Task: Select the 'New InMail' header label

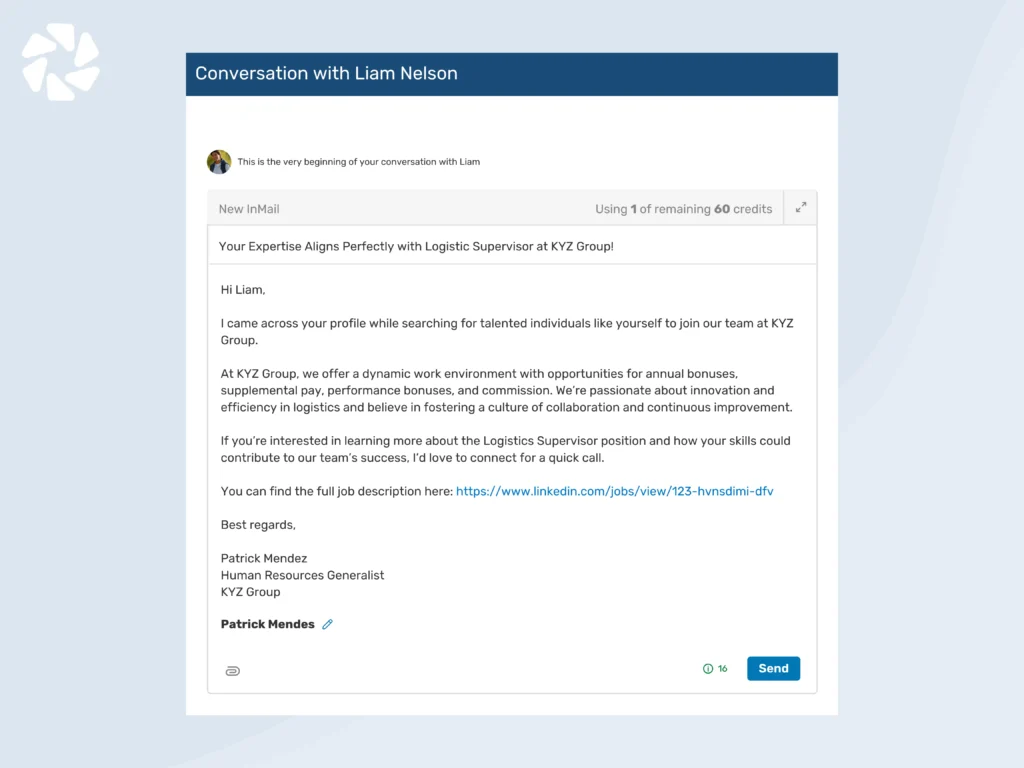Action: (248, 208)
